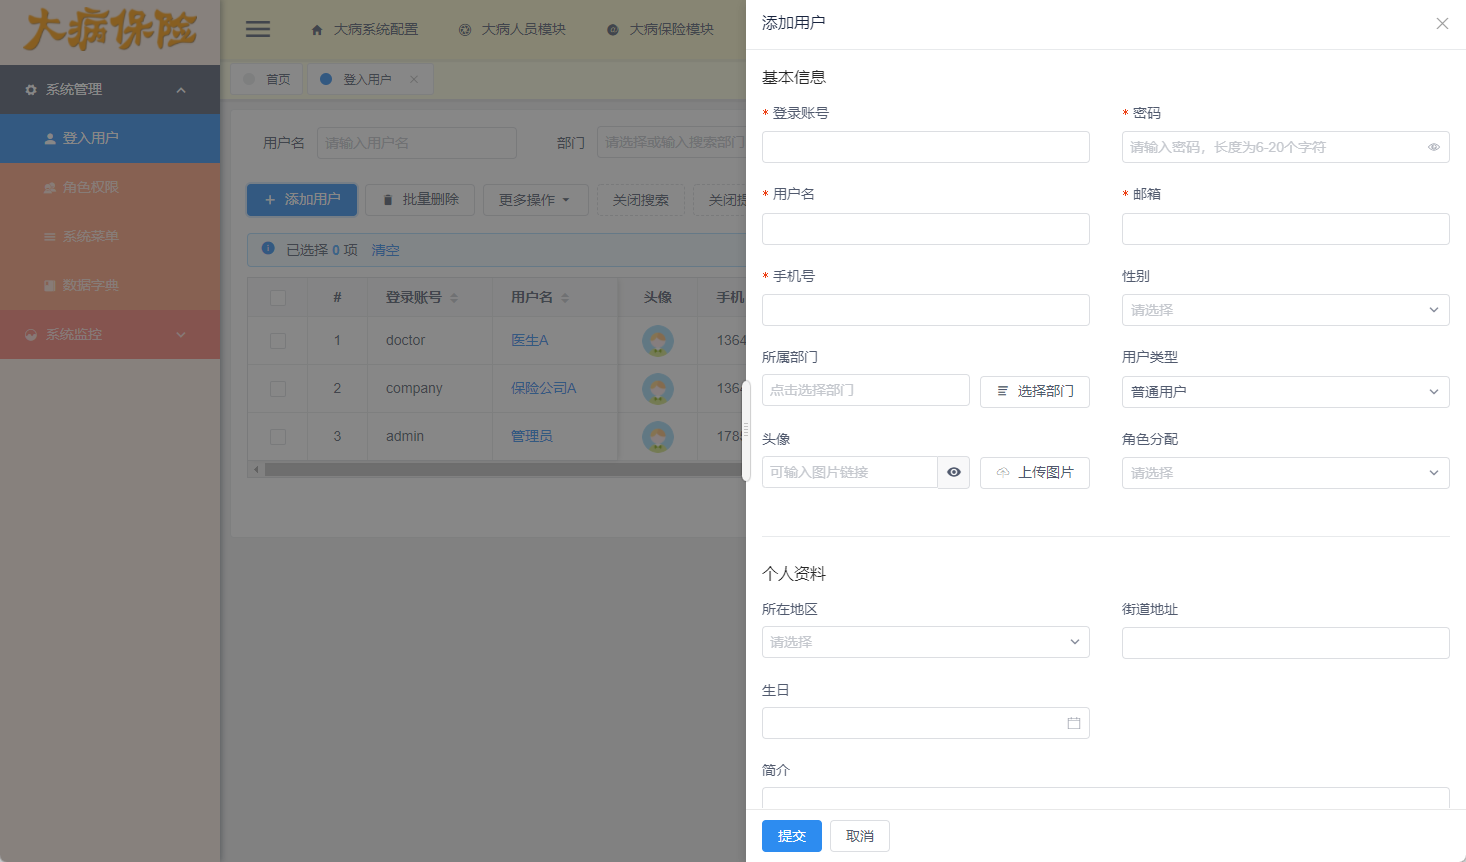The image size is (1466, 862).
Task: Click the 大病保险 logo
Action: point(110,31)
